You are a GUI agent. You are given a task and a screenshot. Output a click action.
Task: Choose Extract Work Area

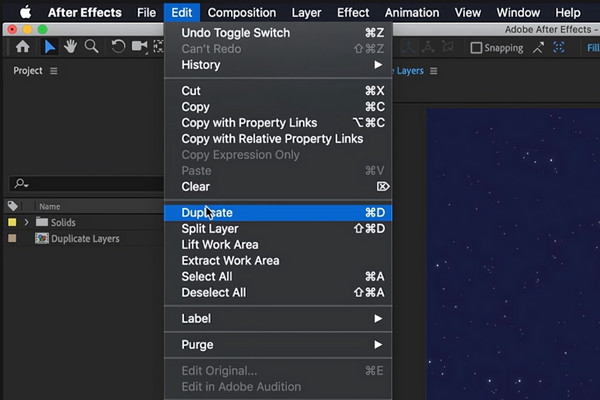click(x=278, y=261)
